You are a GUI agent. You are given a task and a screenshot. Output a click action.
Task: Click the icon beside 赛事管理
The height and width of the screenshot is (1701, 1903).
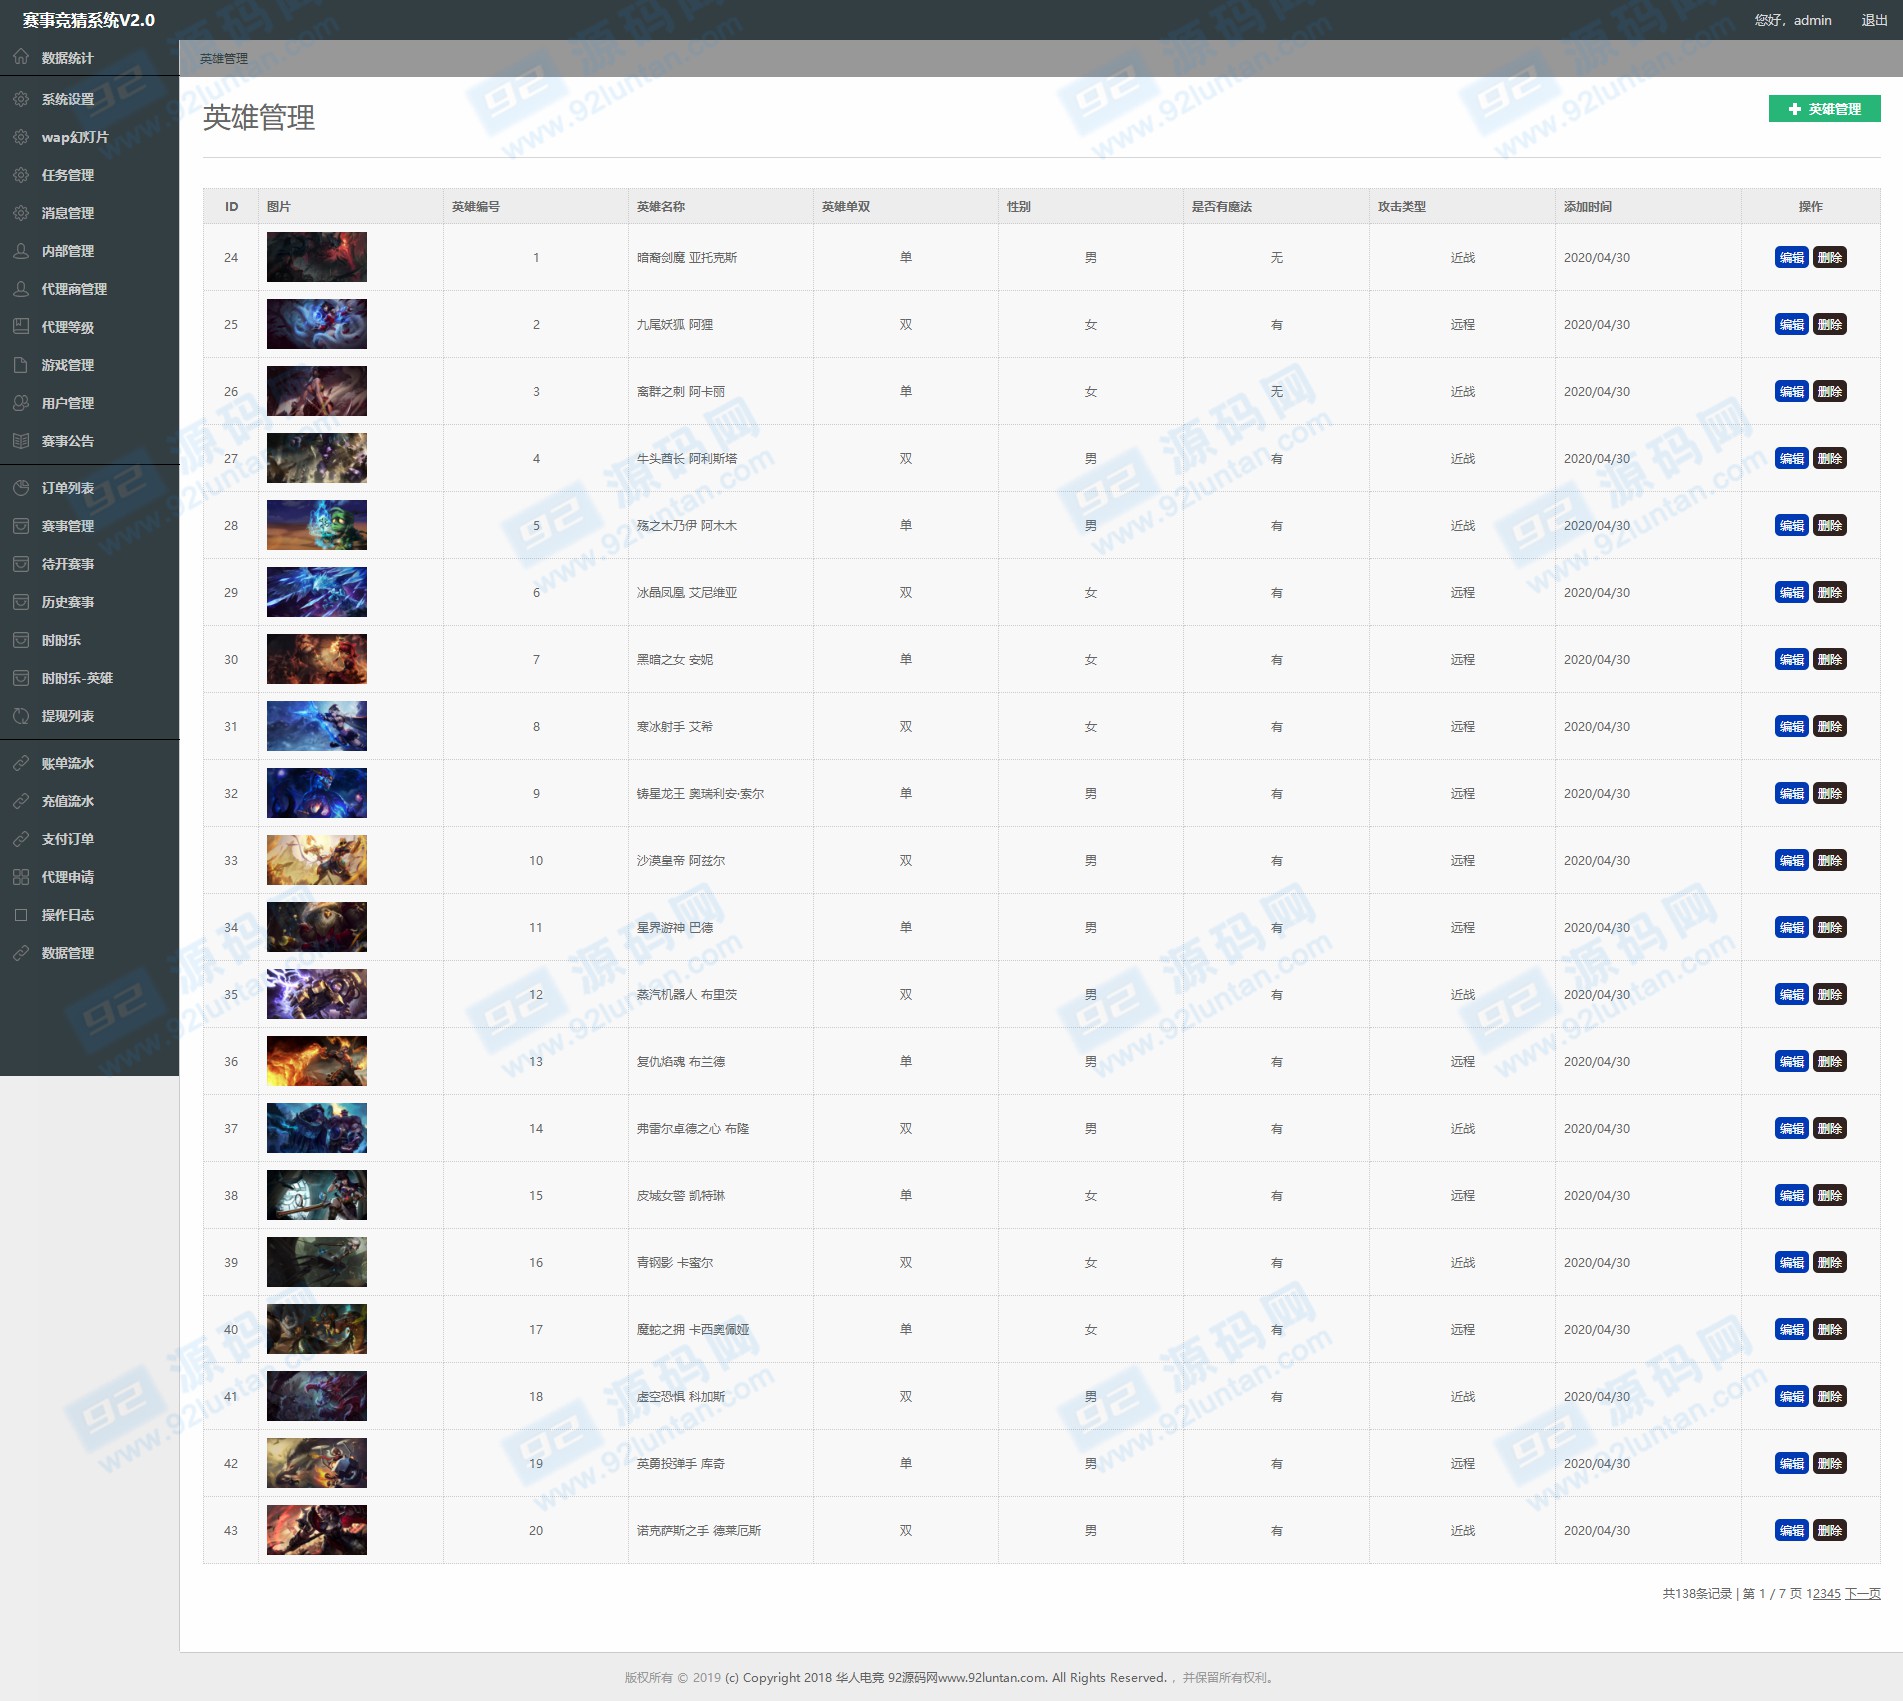click(21, 526)
